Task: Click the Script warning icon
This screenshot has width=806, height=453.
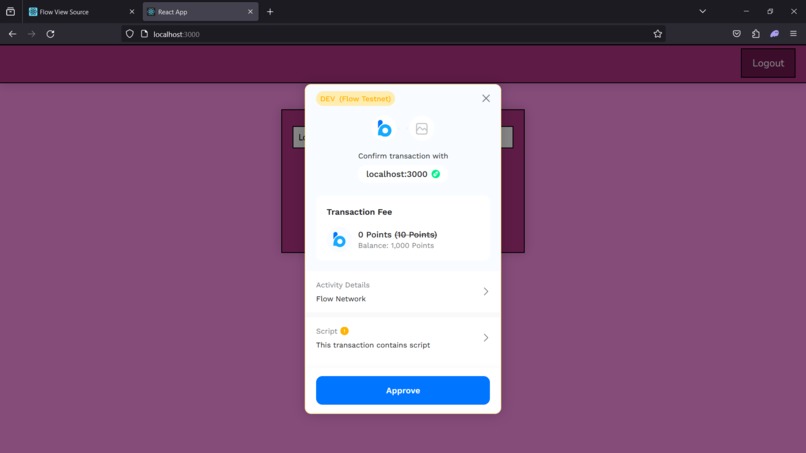Action: tap(344, 331)
